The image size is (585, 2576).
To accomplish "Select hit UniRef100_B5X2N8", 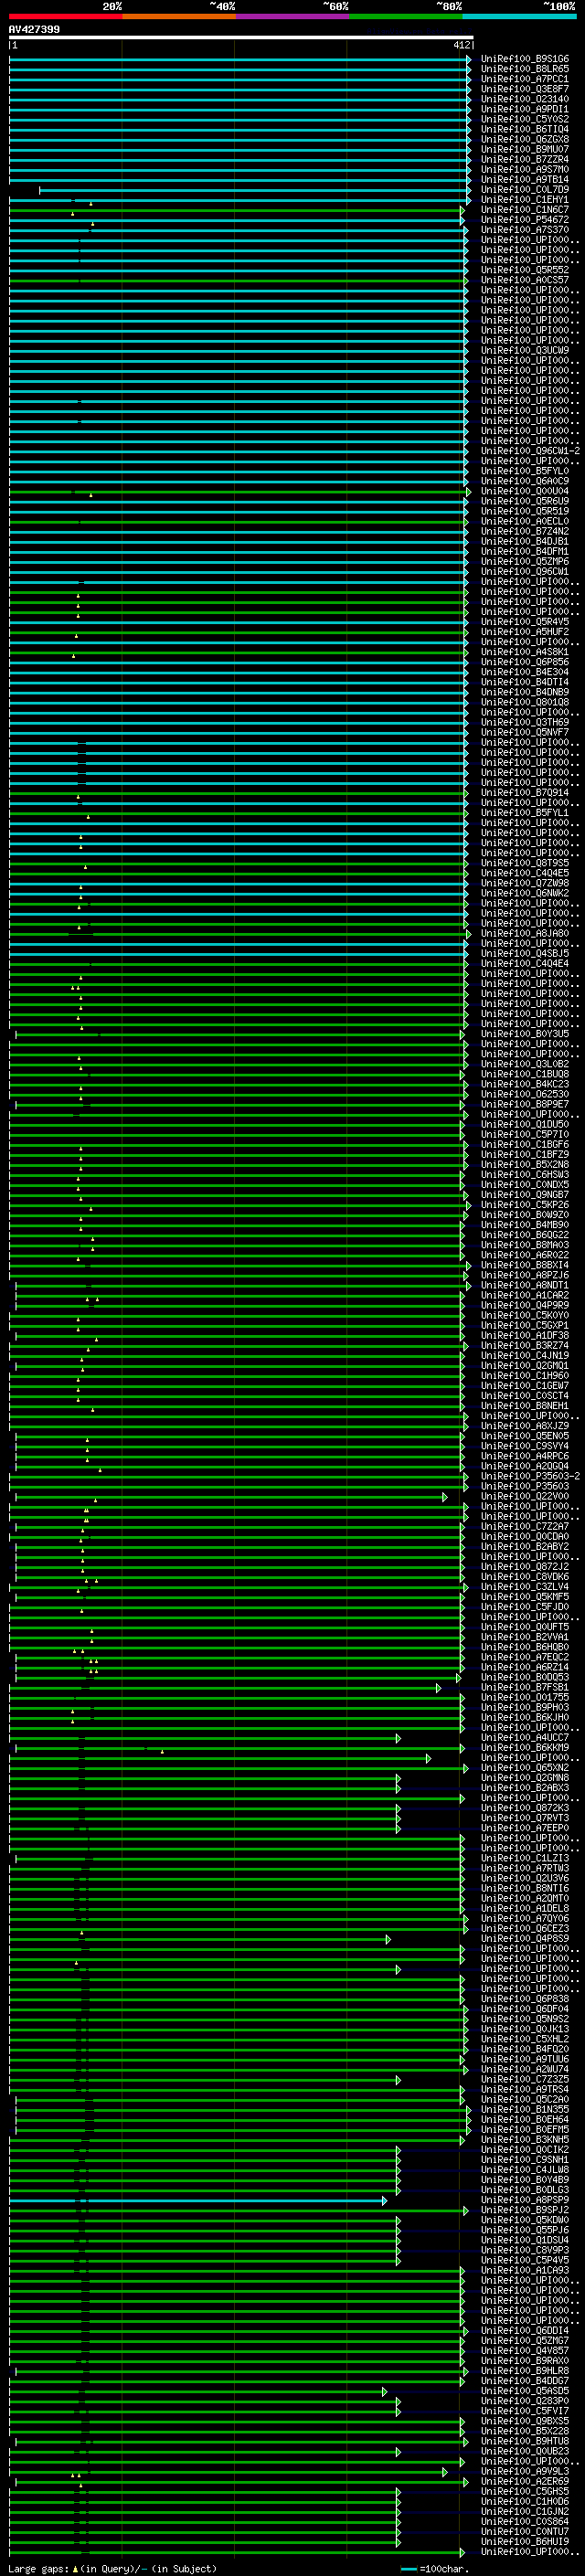I will tap(525, 1164).
